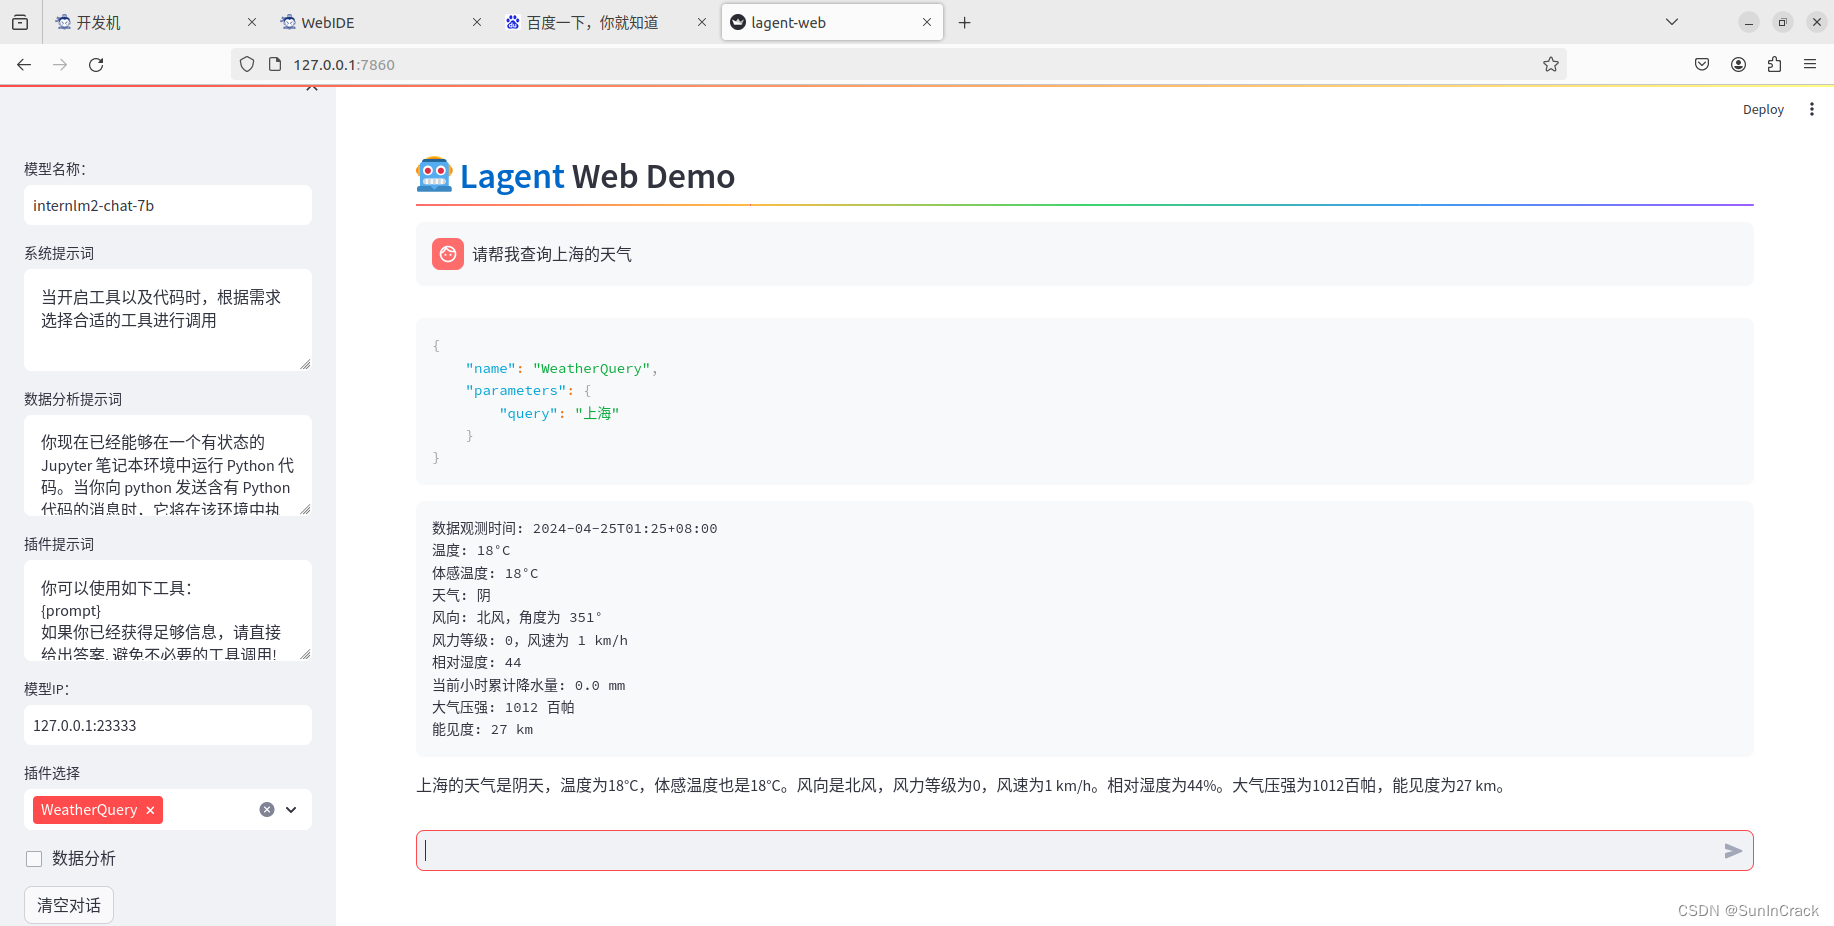
Task: Click the Deploy button
Action: 1763,109
